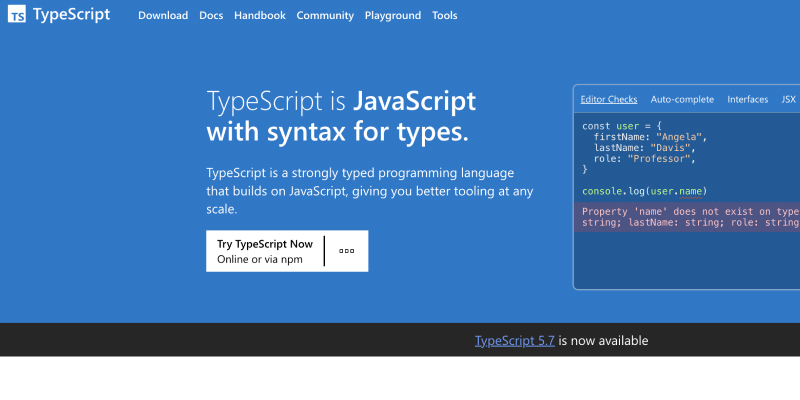Viewport: 800px width, 400px height.
Task: Switch to the Auto-complete tab
Action: tap(682, 99)
